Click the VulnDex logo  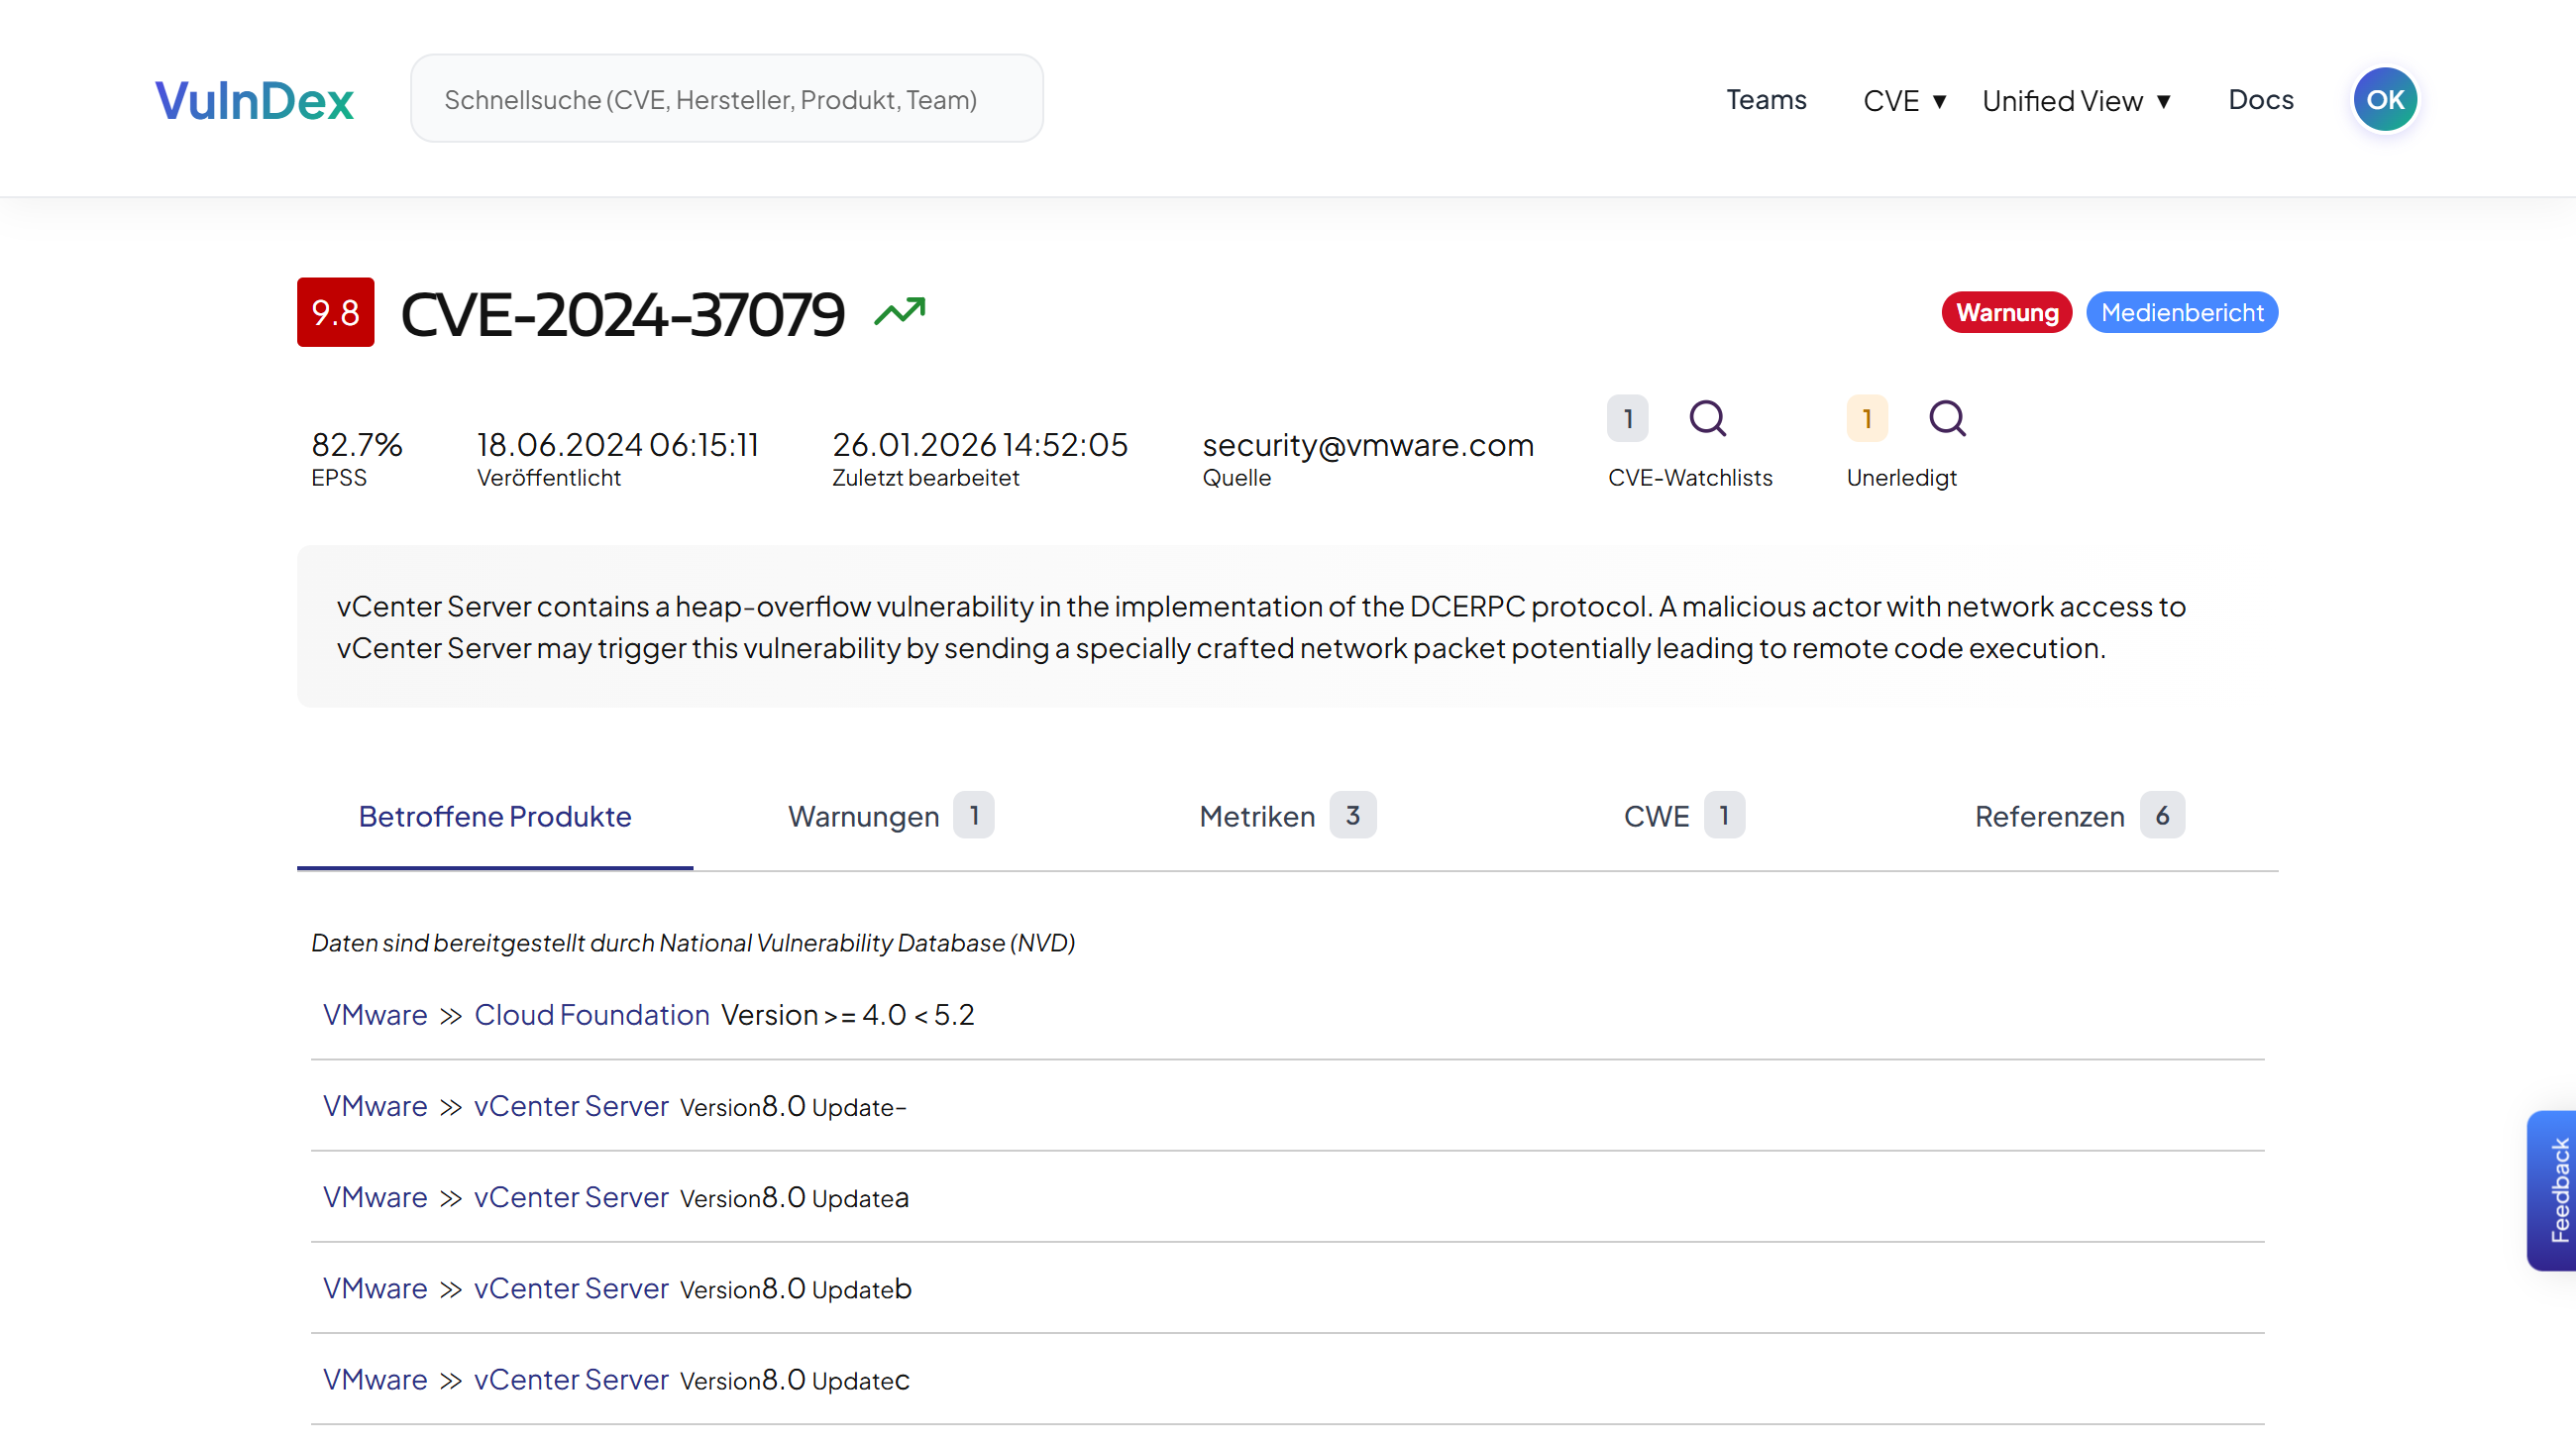pos(253,98)
